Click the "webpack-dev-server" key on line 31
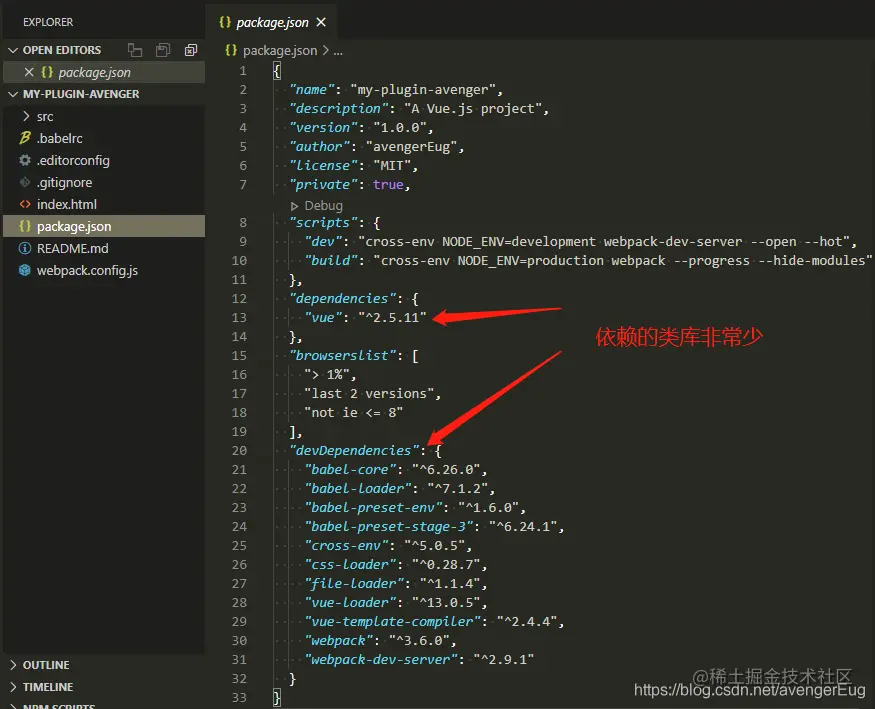 pos(381,659)
